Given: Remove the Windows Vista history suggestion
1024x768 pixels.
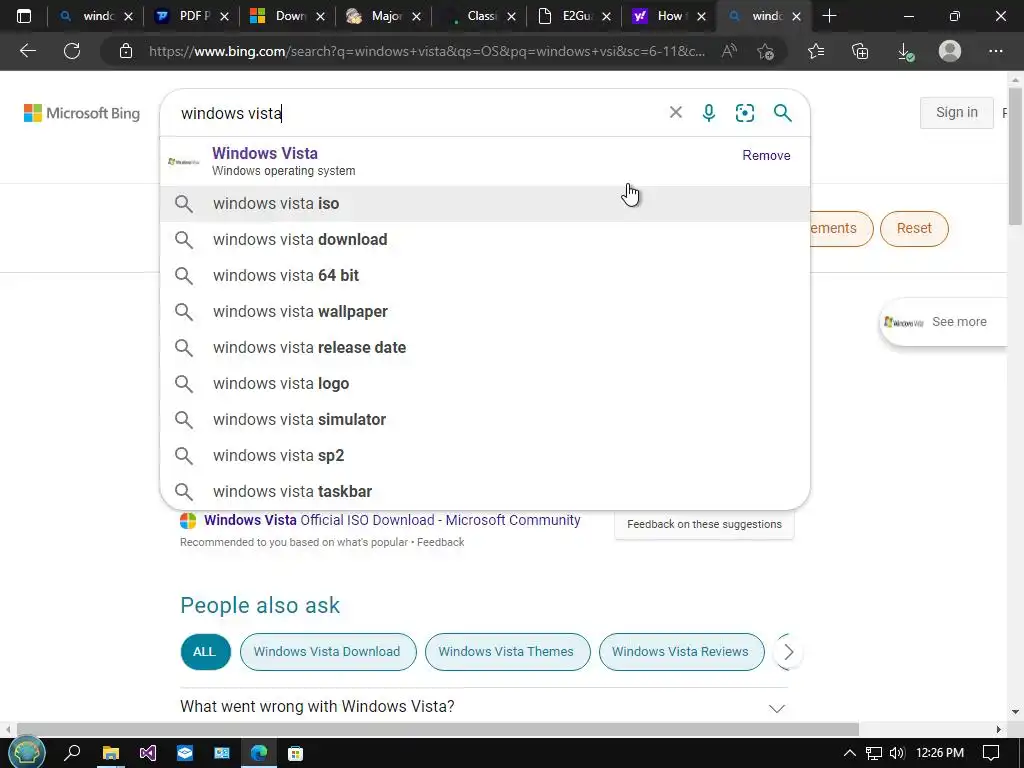Looking at the screenshot, I should click(x=766, y=155).
